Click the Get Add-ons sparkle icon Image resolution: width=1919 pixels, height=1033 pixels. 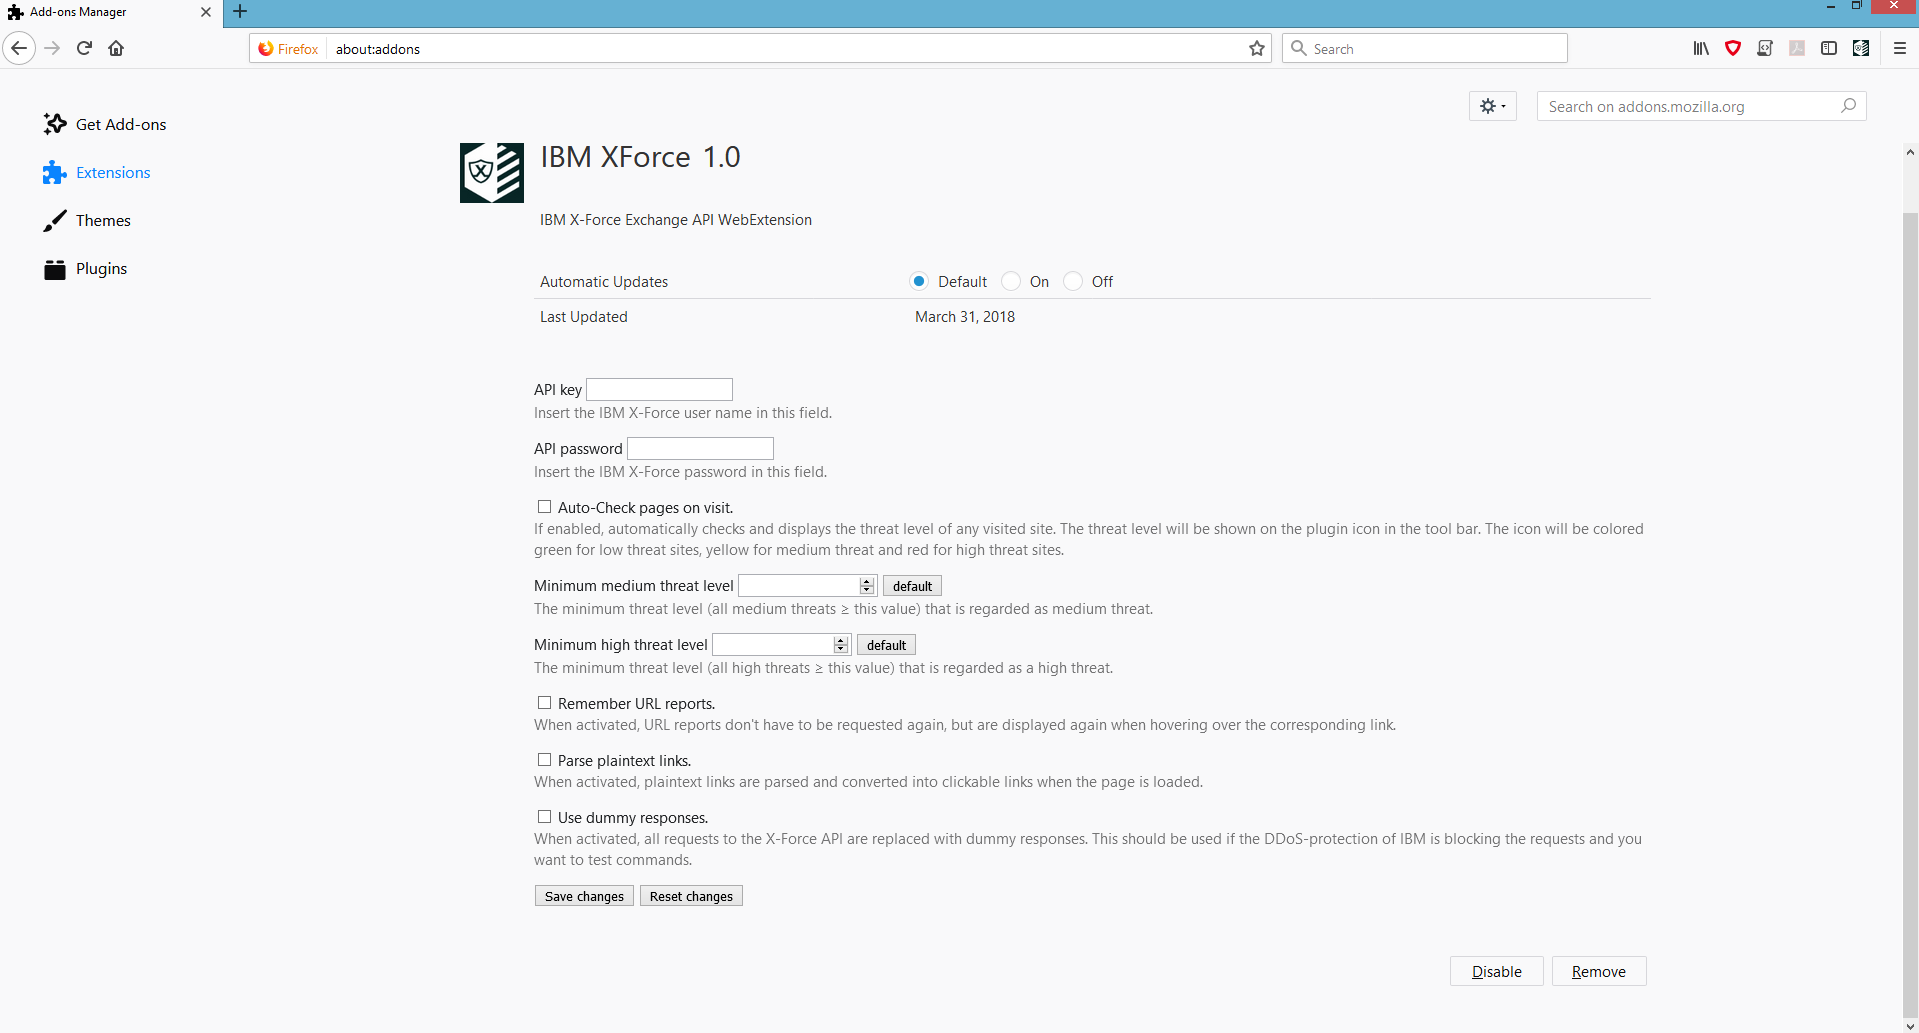click(55, 124)
